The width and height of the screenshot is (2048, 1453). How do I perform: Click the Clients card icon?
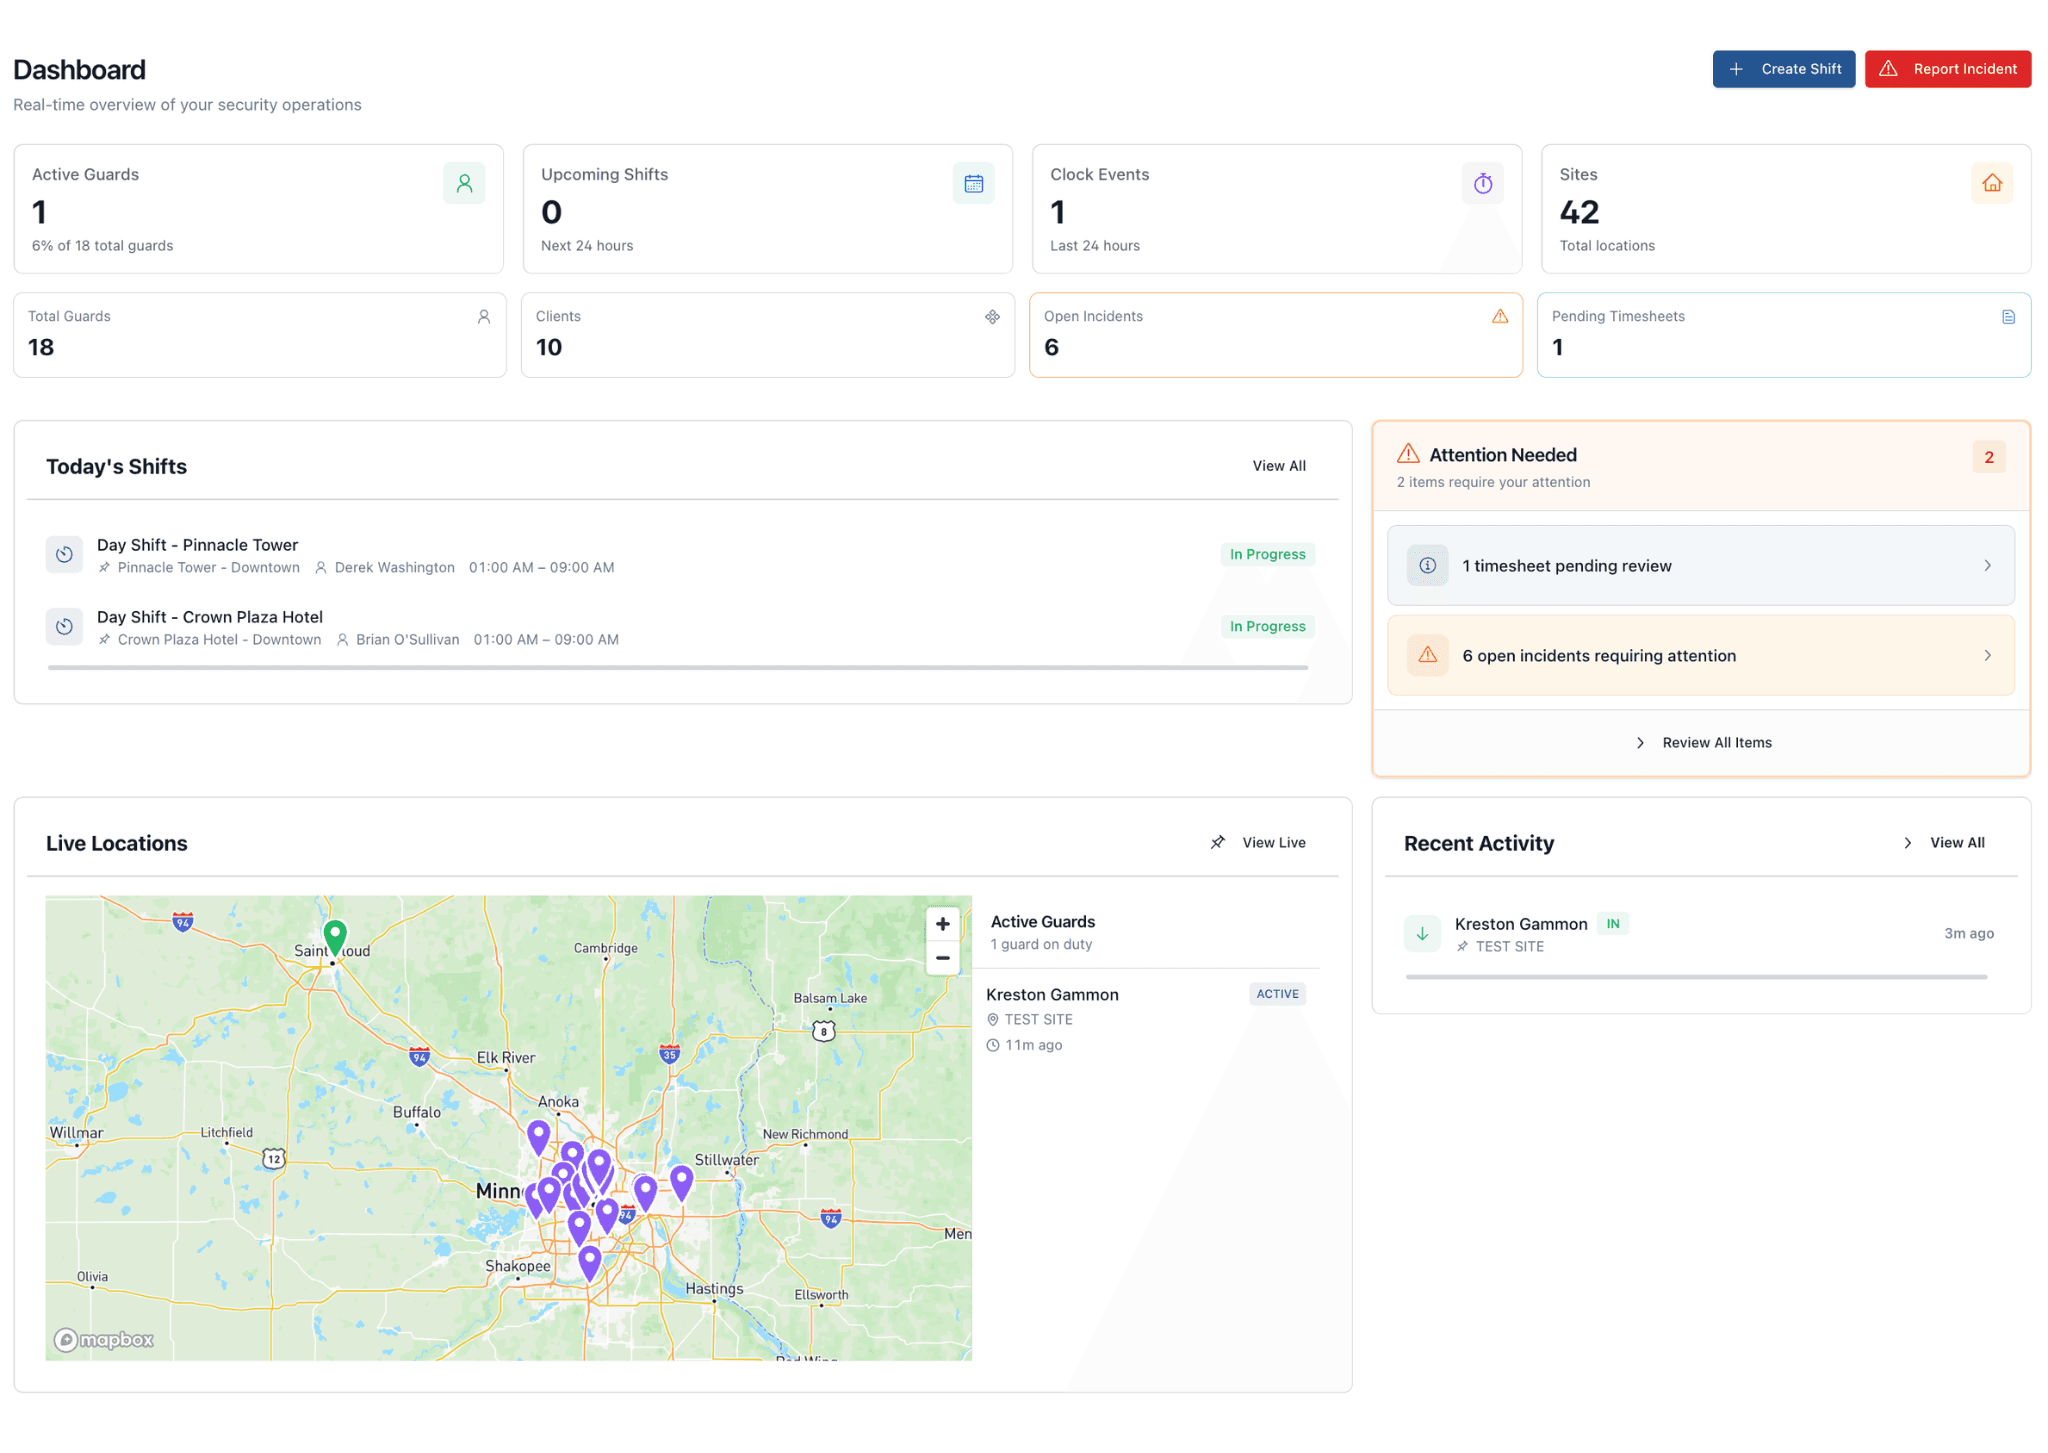pos(992,317)
